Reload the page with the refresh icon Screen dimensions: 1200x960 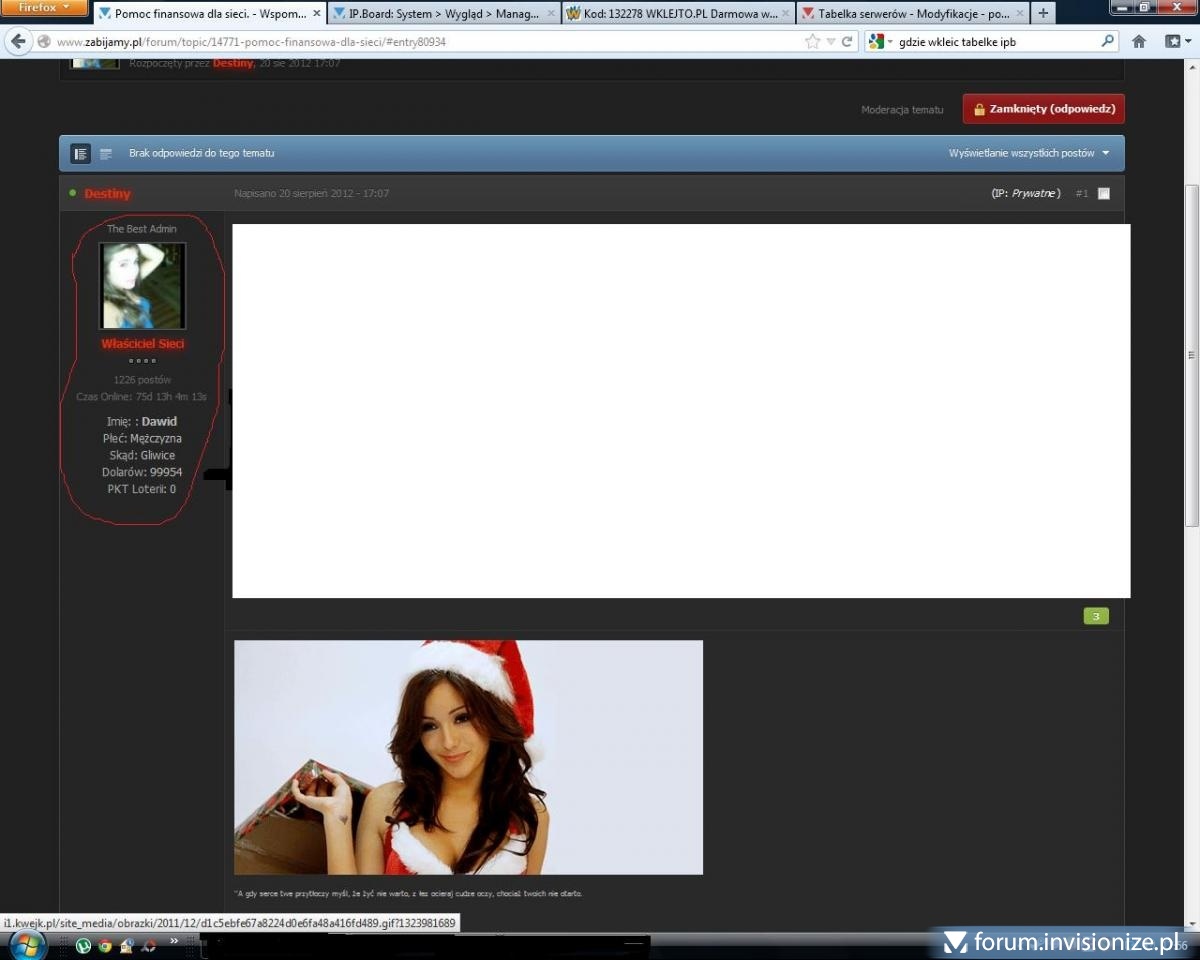click(x=847, y=42)
